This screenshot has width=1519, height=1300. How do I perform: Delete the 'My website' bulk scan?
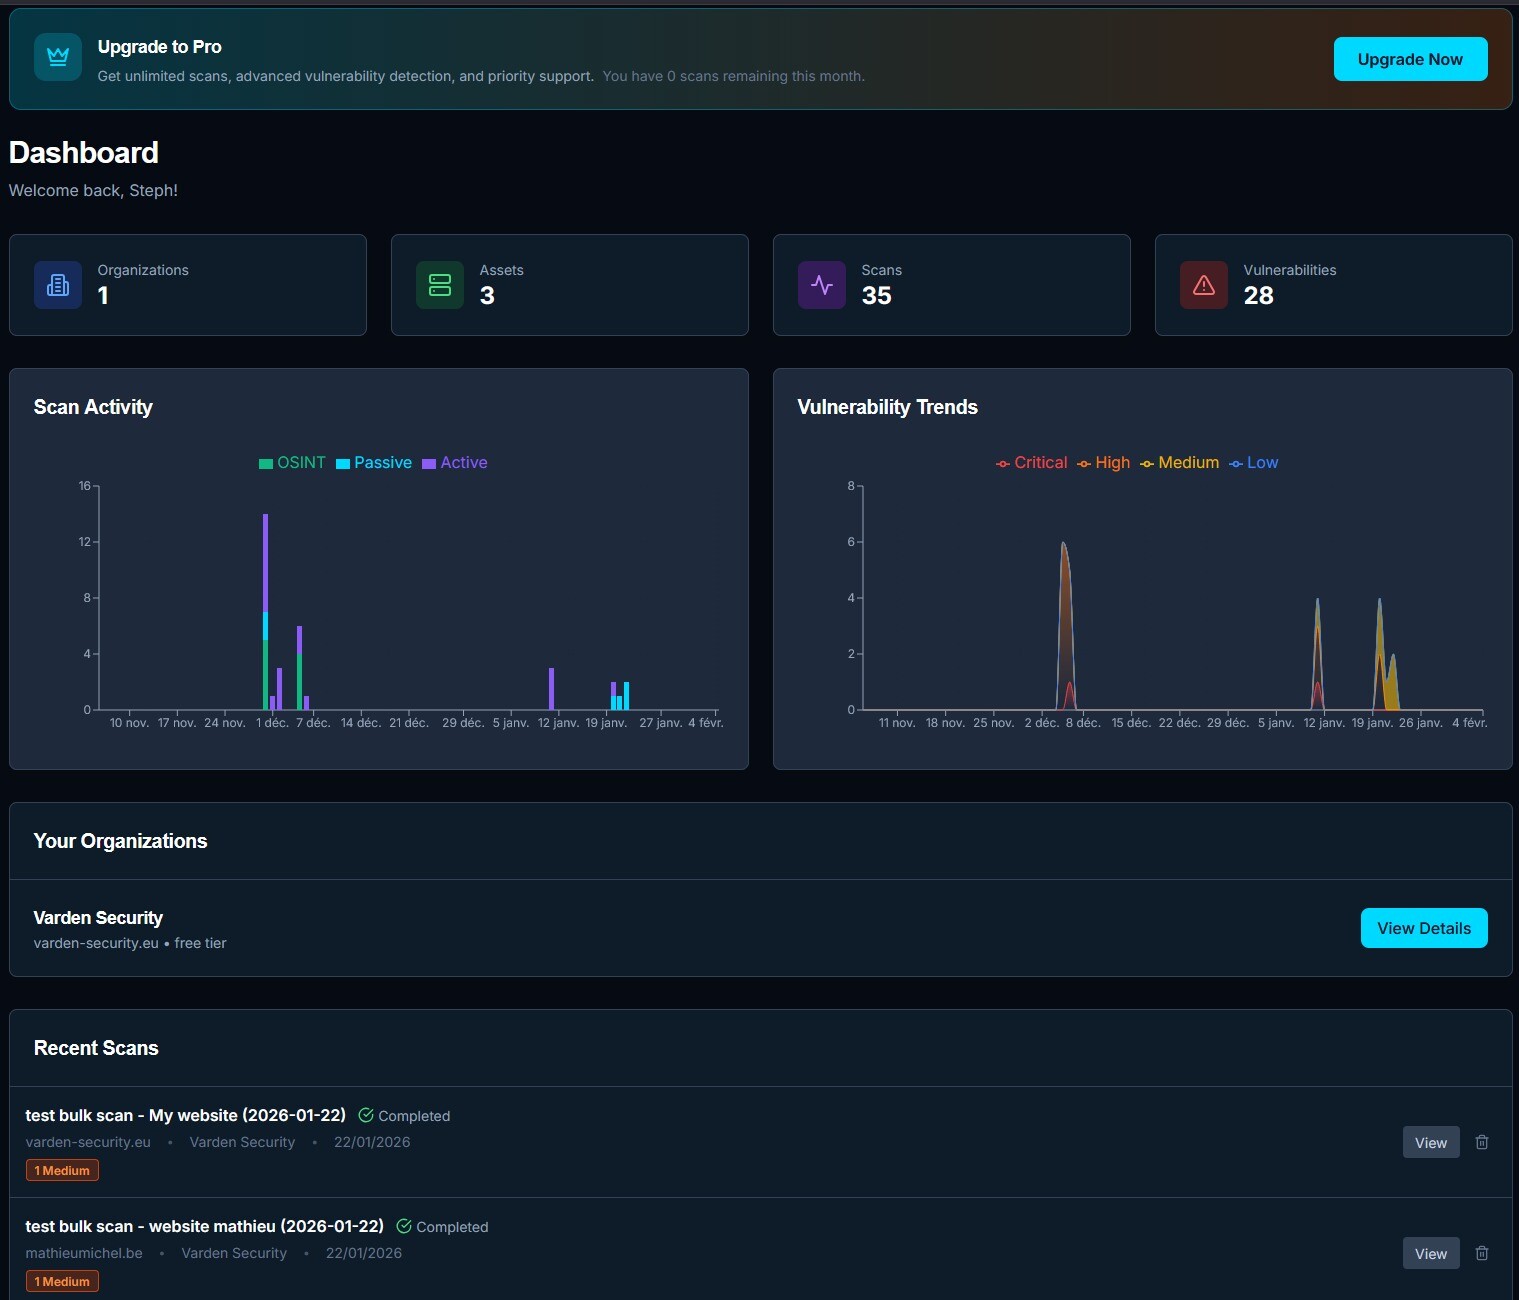(1482, 1142)
